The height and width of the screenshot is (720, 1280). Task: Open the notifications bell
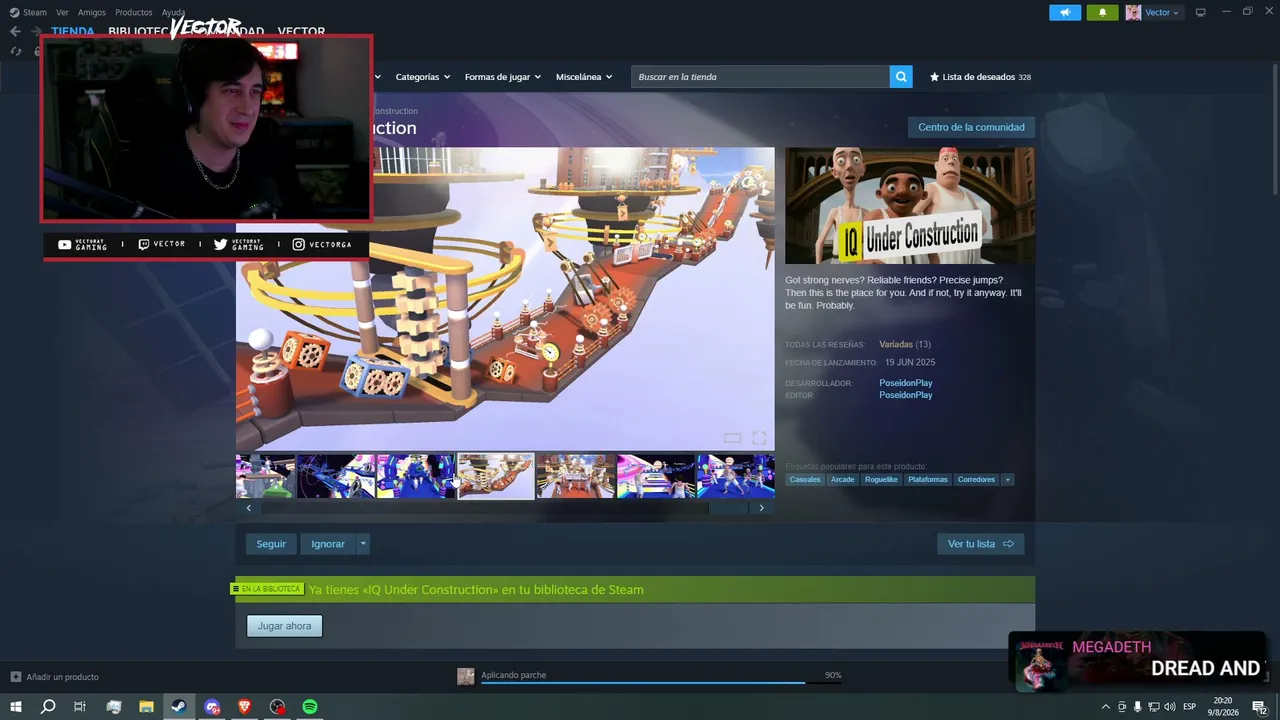1102,13
